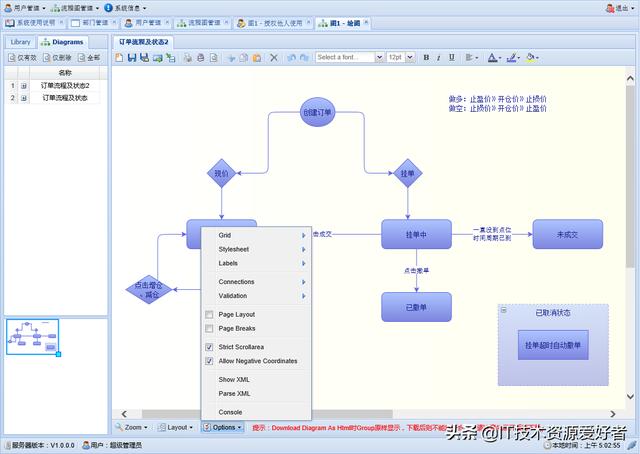
Task: Open the Connections submenu
Action: pos(256,282)
